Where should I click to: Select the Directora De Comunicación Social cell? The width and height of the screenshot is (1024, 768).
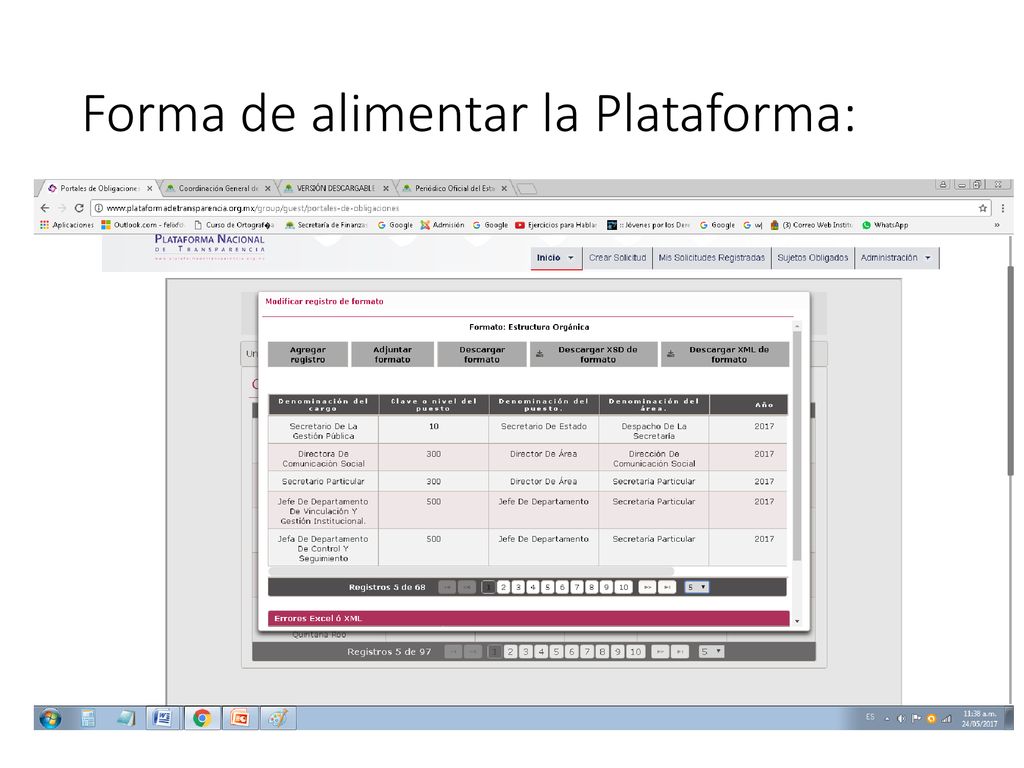(323, 458)
